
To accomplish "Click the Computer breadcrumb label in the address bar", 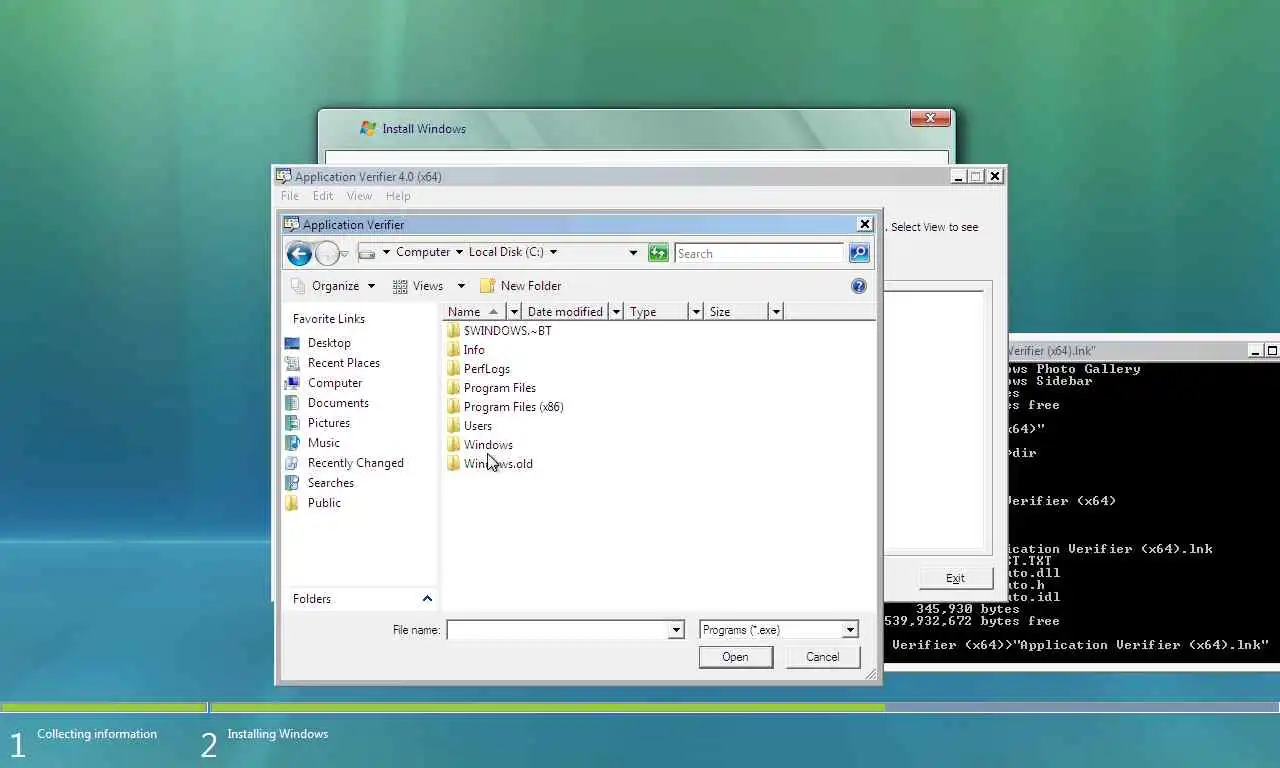I will [423, 252].
